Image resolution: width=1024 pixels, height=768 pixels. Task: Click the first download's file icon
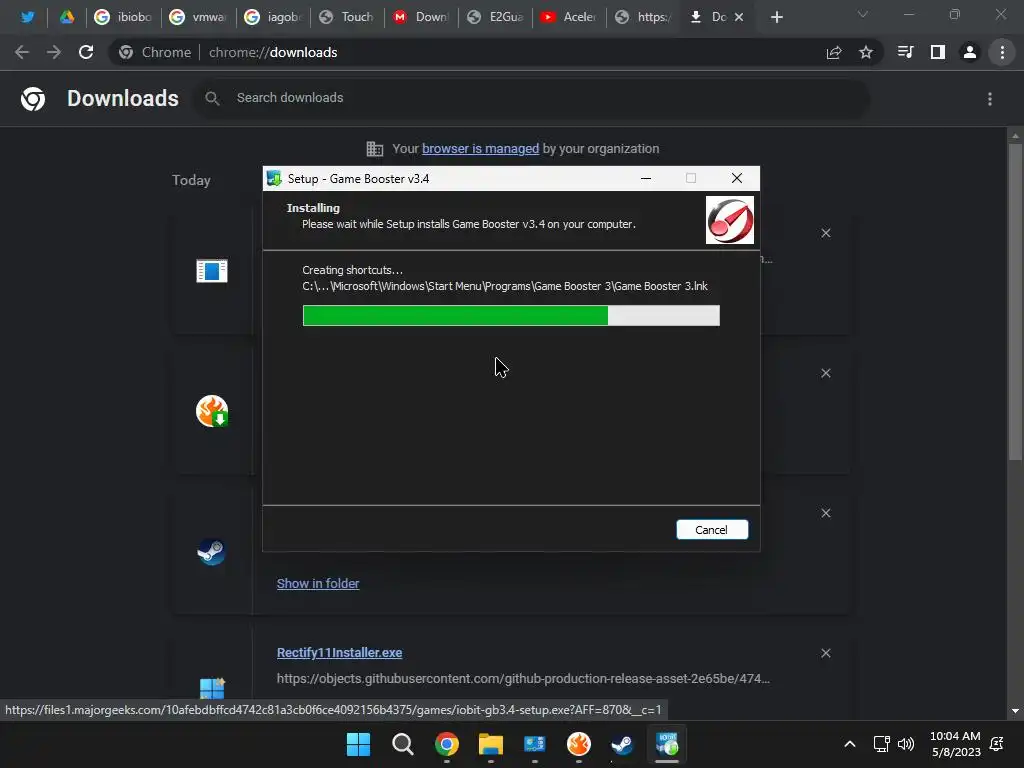(x=212, y=271)
